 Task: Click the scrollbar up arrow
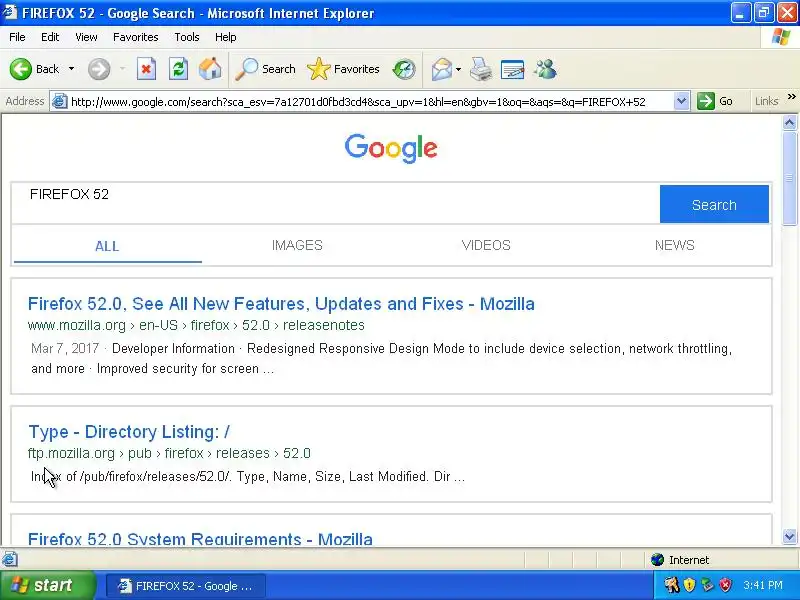tap(789, 122)
